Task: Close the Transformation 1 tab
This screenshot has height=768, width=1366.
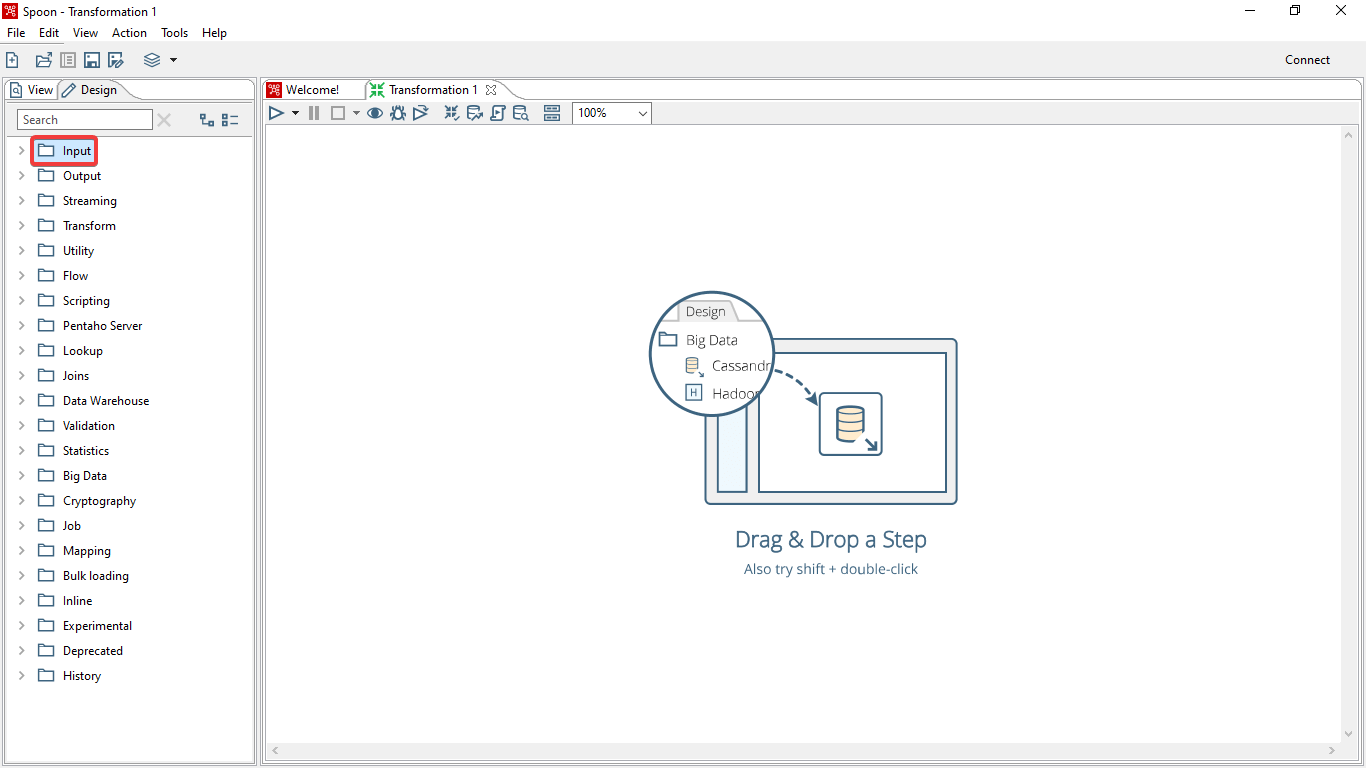Action: pyautogui.click(x=491, y=90)
